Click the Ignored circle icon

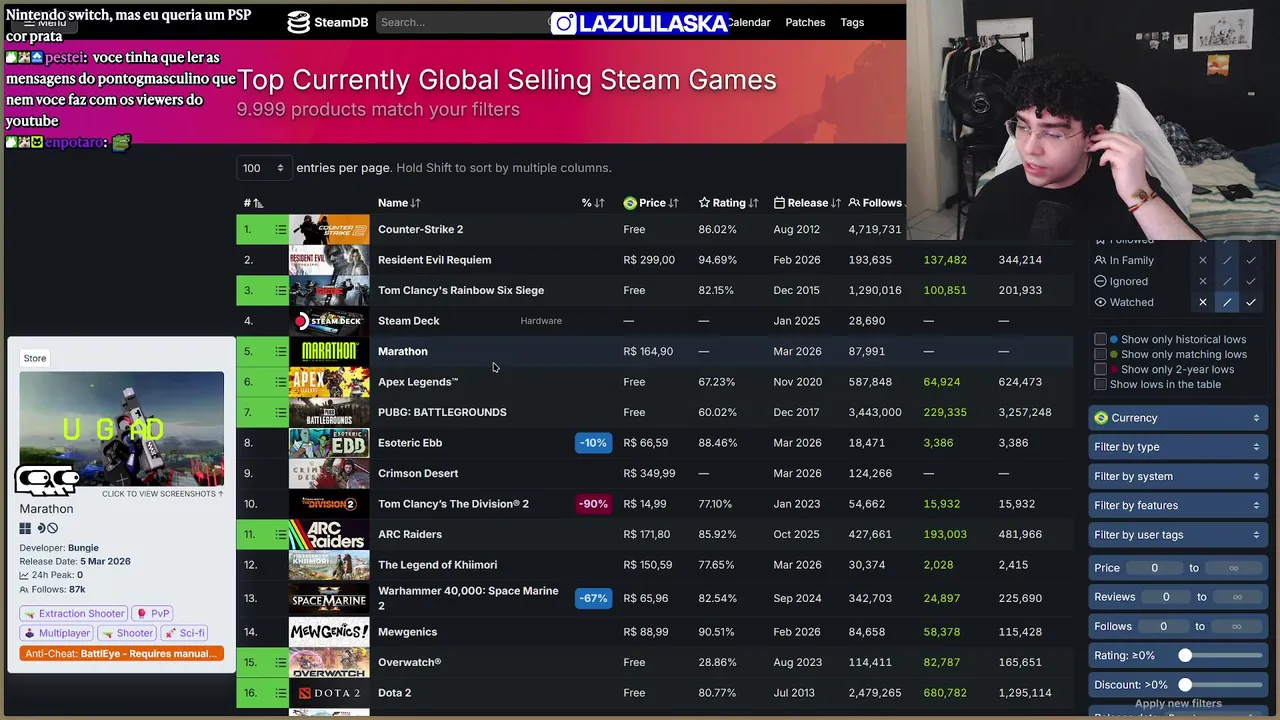pos(1100,282)
